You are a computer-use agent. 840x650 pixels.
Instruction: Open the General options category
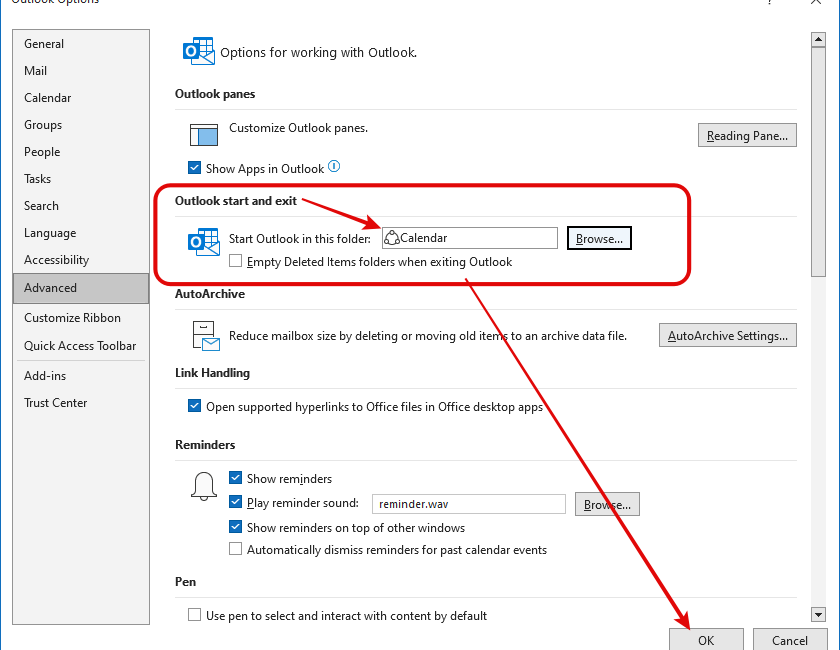(81, 44)
